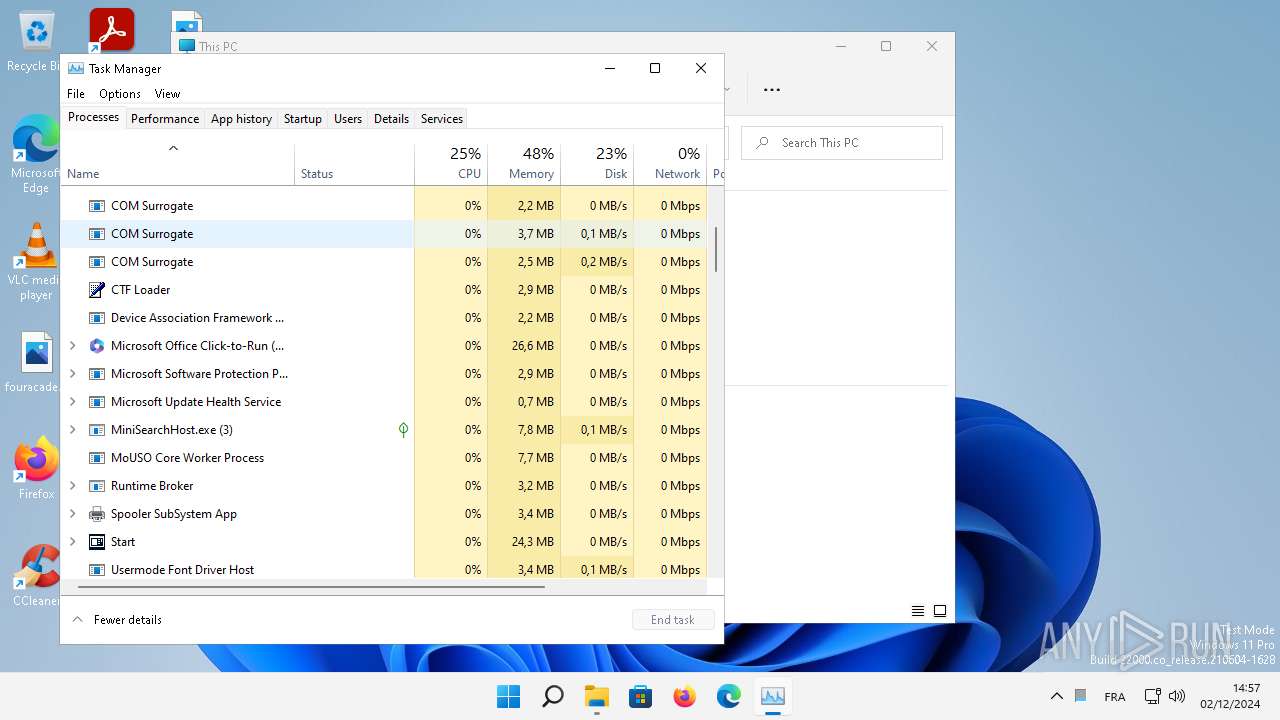The image size is (1280, 720).
Task: Sort by the Status column header
Action: [355, 164]
